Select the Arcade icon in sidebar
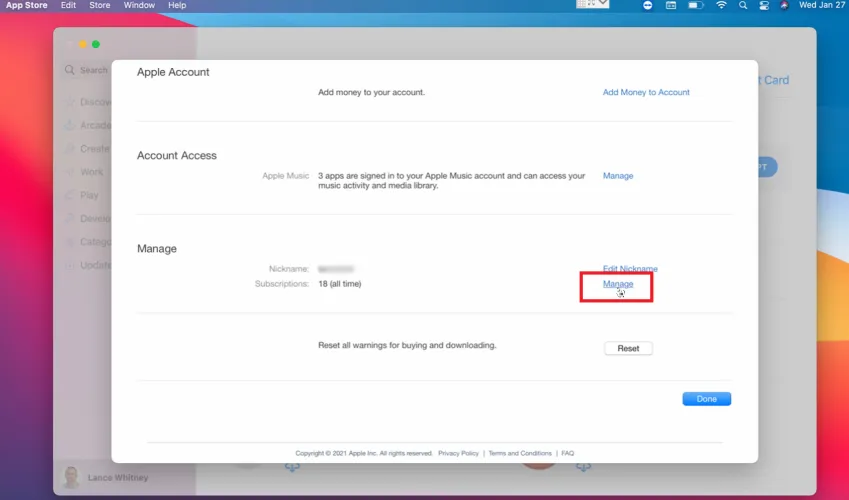The image size is (849, 500). 70,126
